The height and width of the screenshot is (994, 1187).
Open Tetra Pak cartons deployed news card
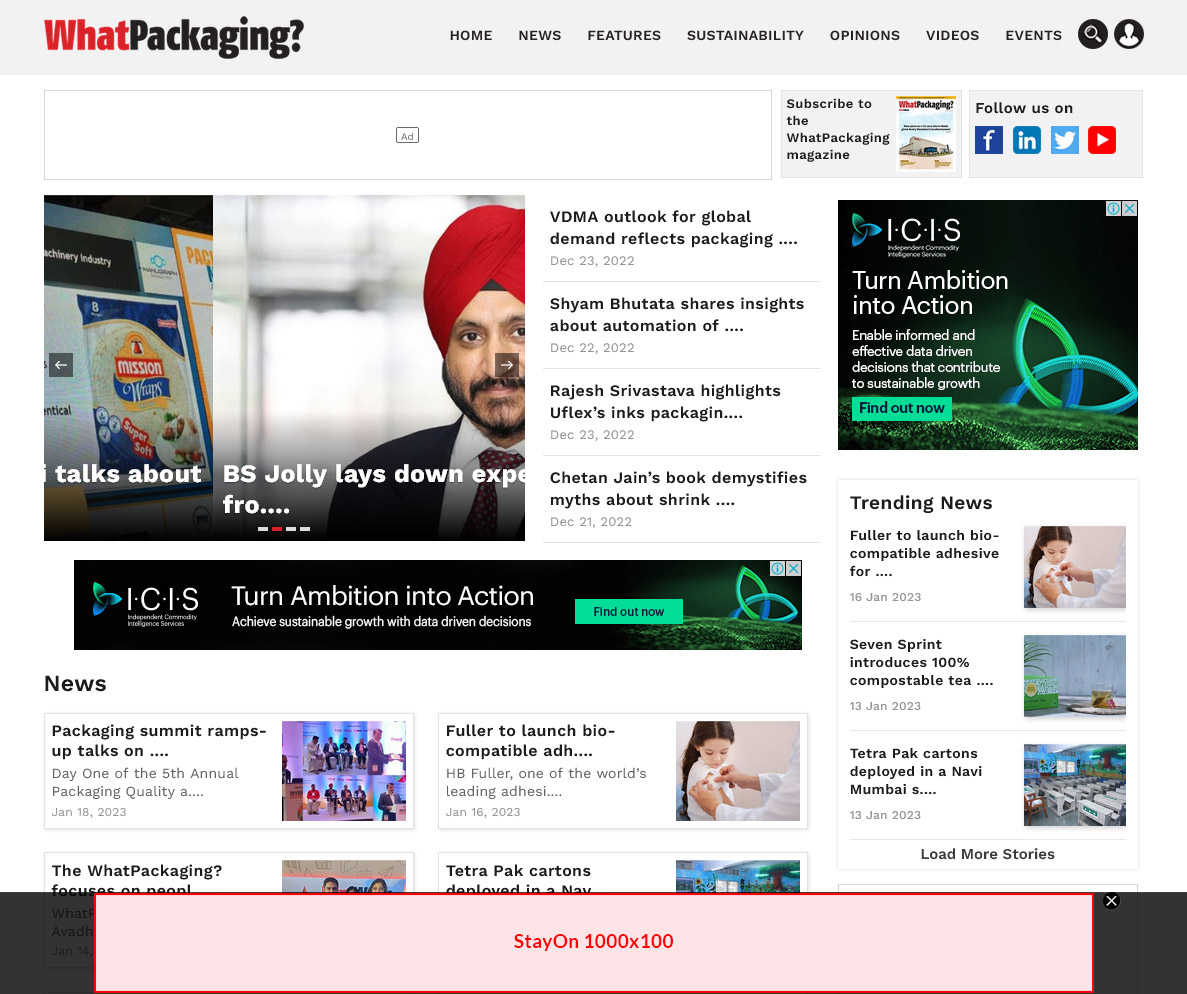click(x=622, y=873)
